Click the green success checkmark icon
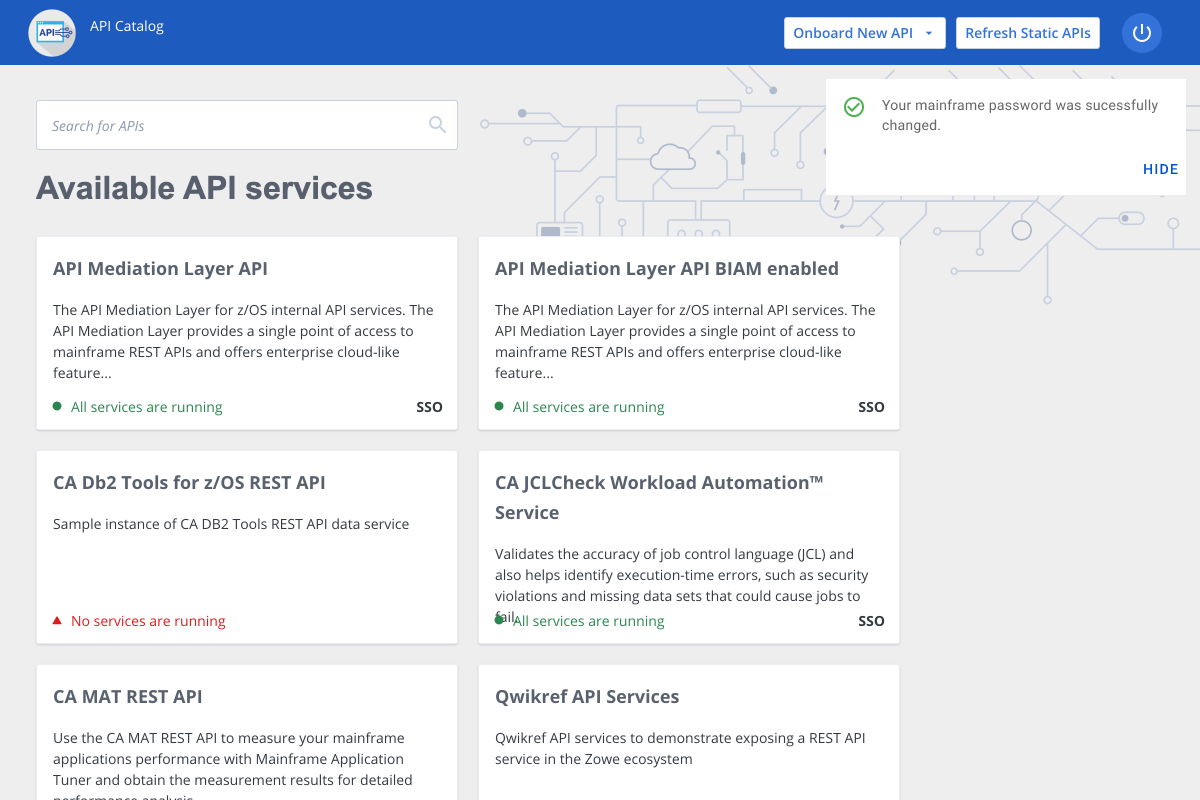The width and height of the screenshot is (1200, 800). [854, 107]
